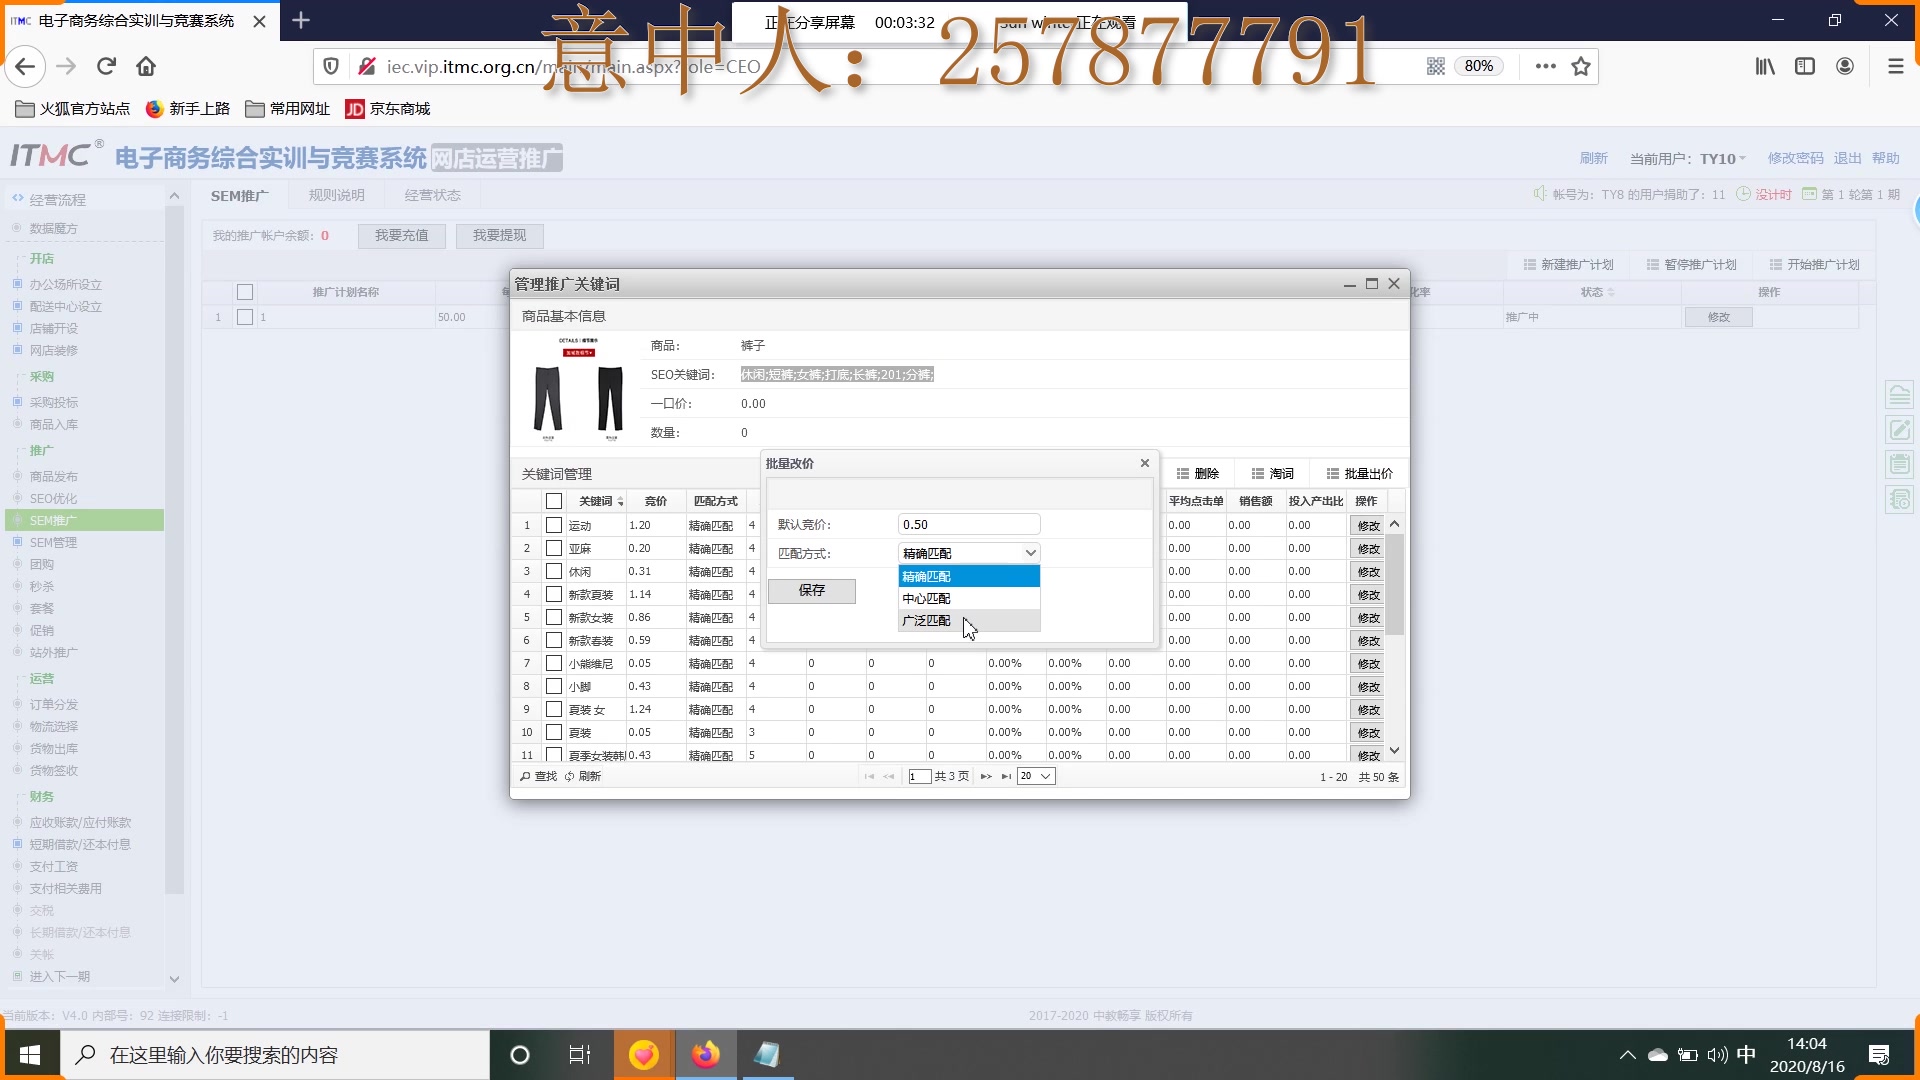Open the QR code icon in address bar
The height and width of the screenshot is (1080, 1920).
pos(1436,67)
